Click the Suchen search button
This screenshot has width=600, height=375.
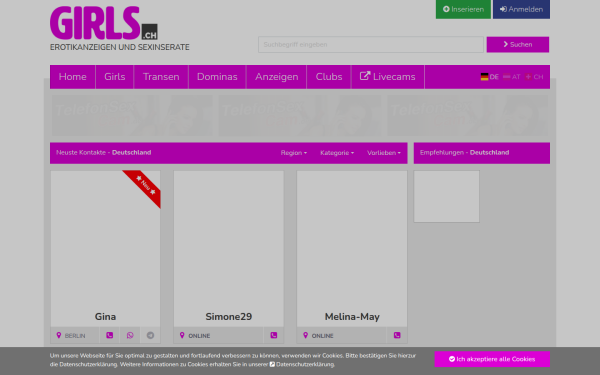[518, 44]
